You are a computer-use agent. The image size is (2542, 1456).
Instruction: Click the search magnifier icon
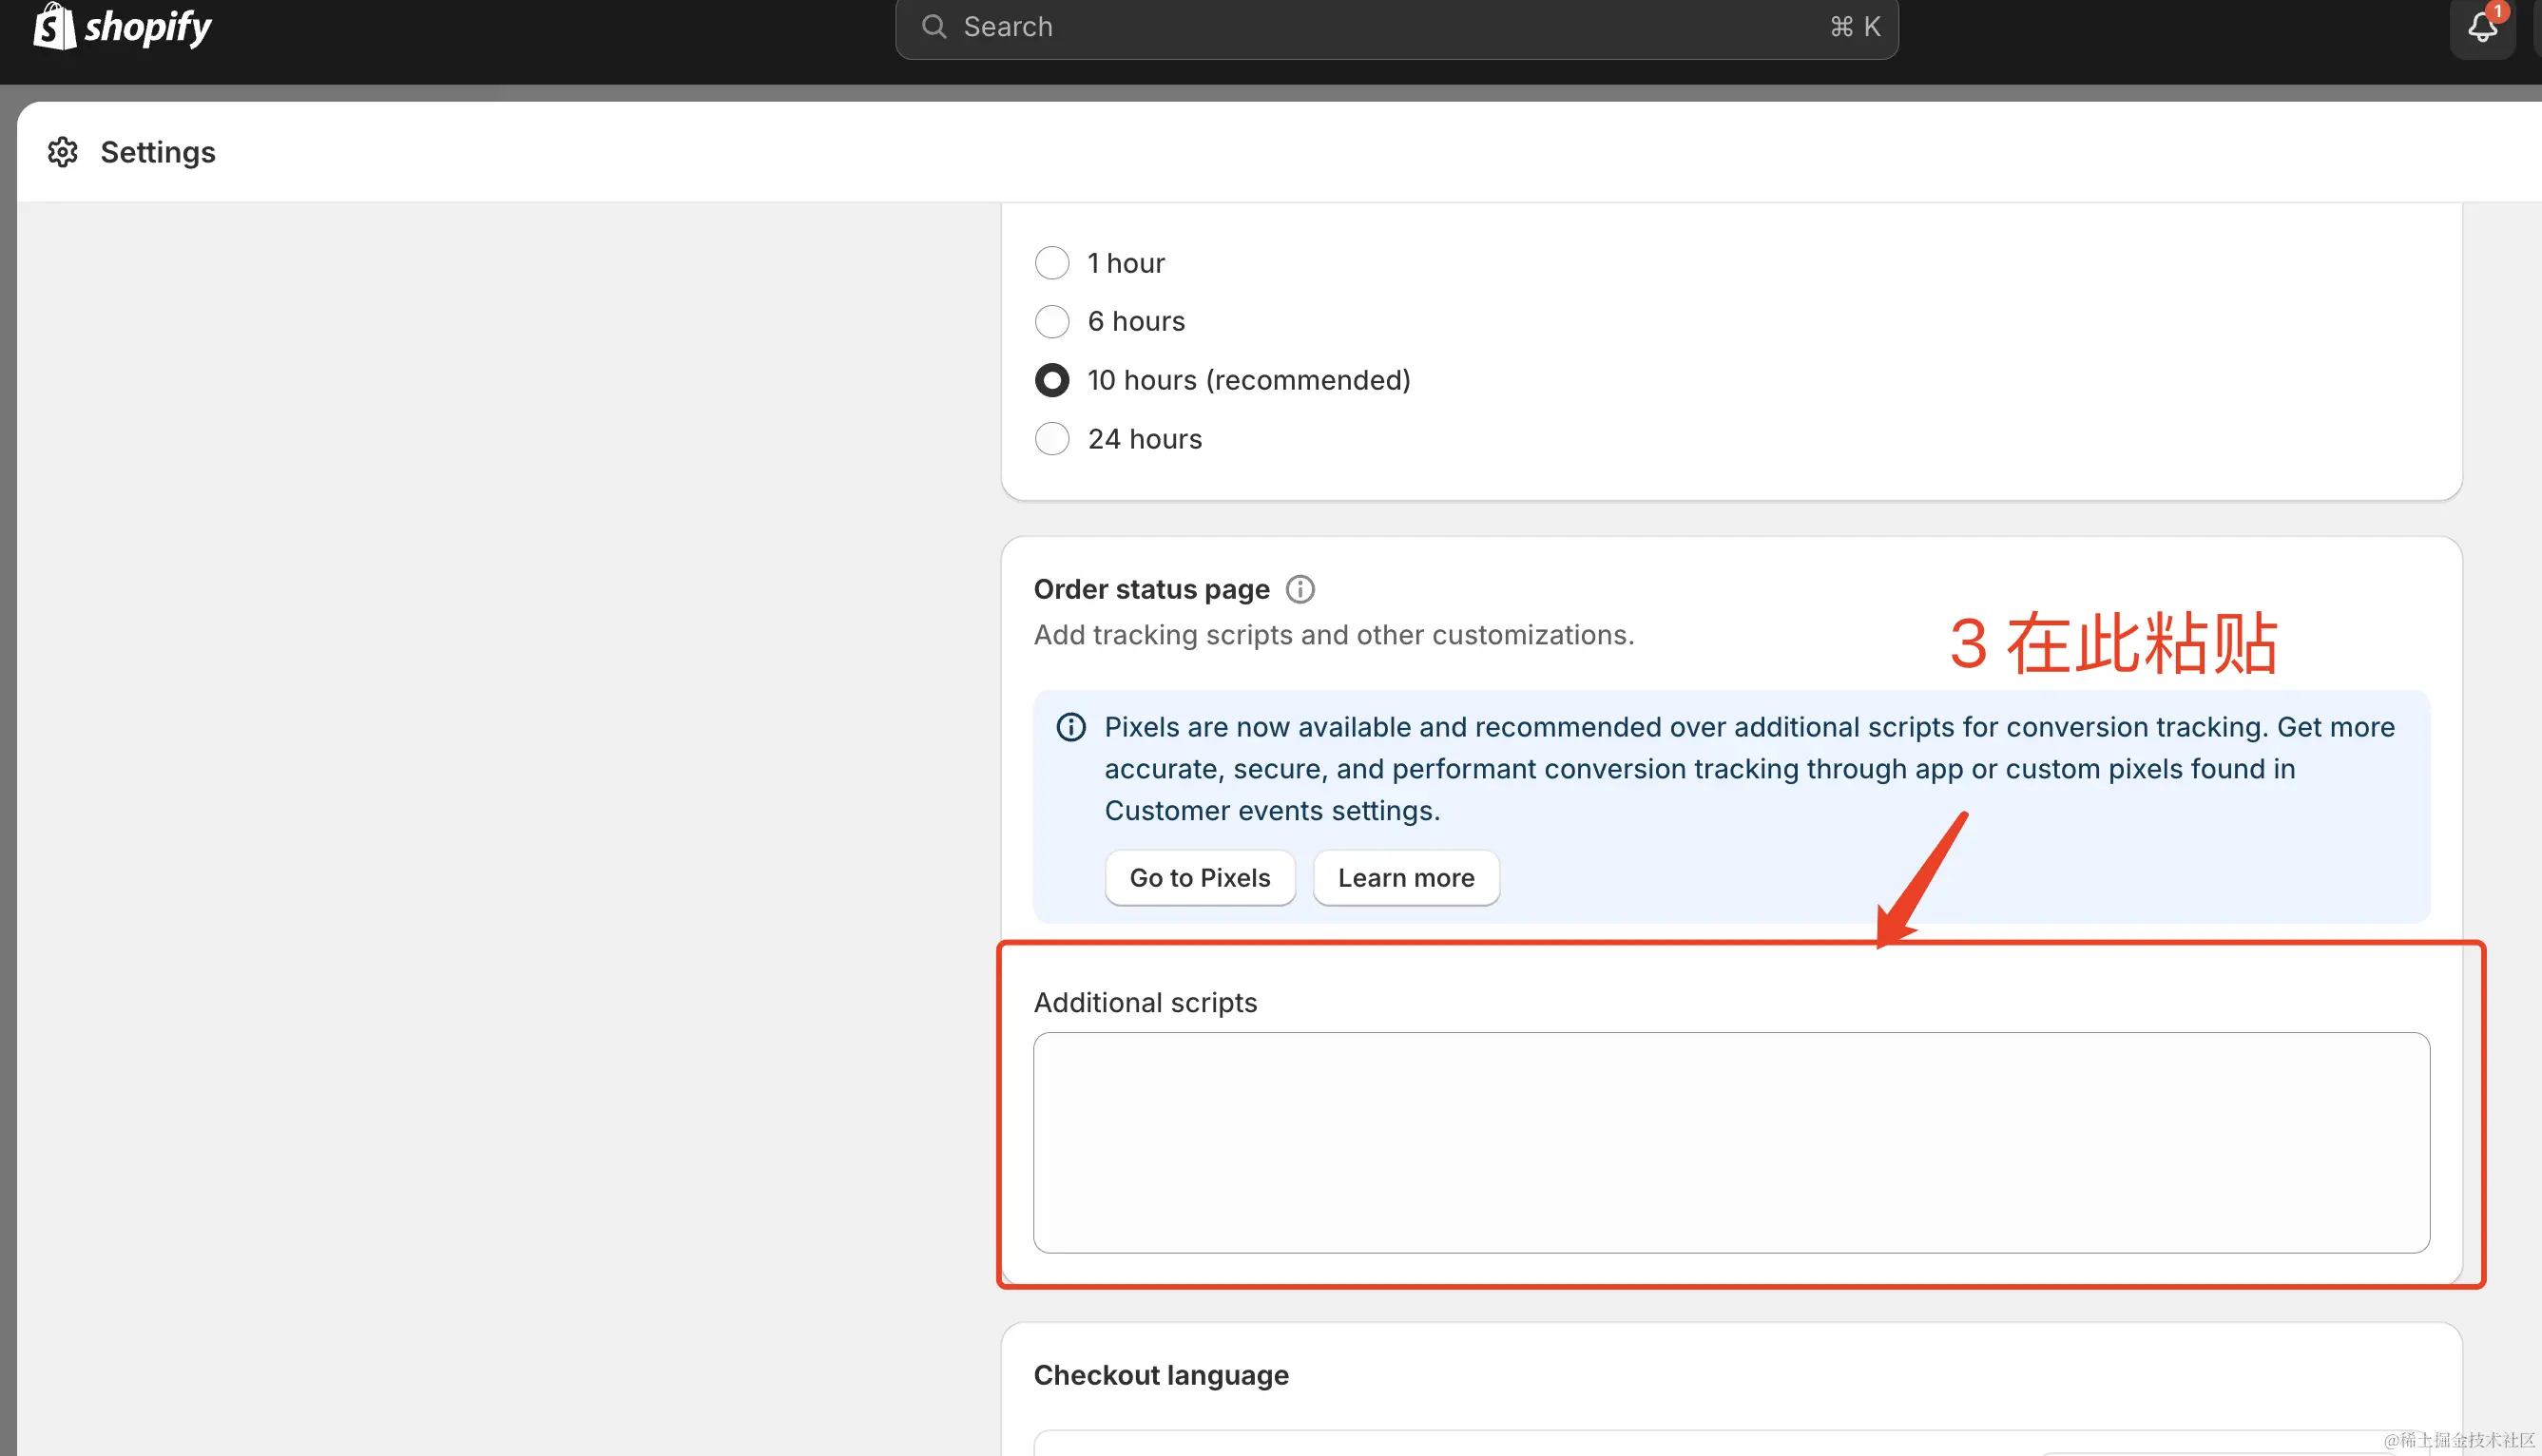[933, 27]
